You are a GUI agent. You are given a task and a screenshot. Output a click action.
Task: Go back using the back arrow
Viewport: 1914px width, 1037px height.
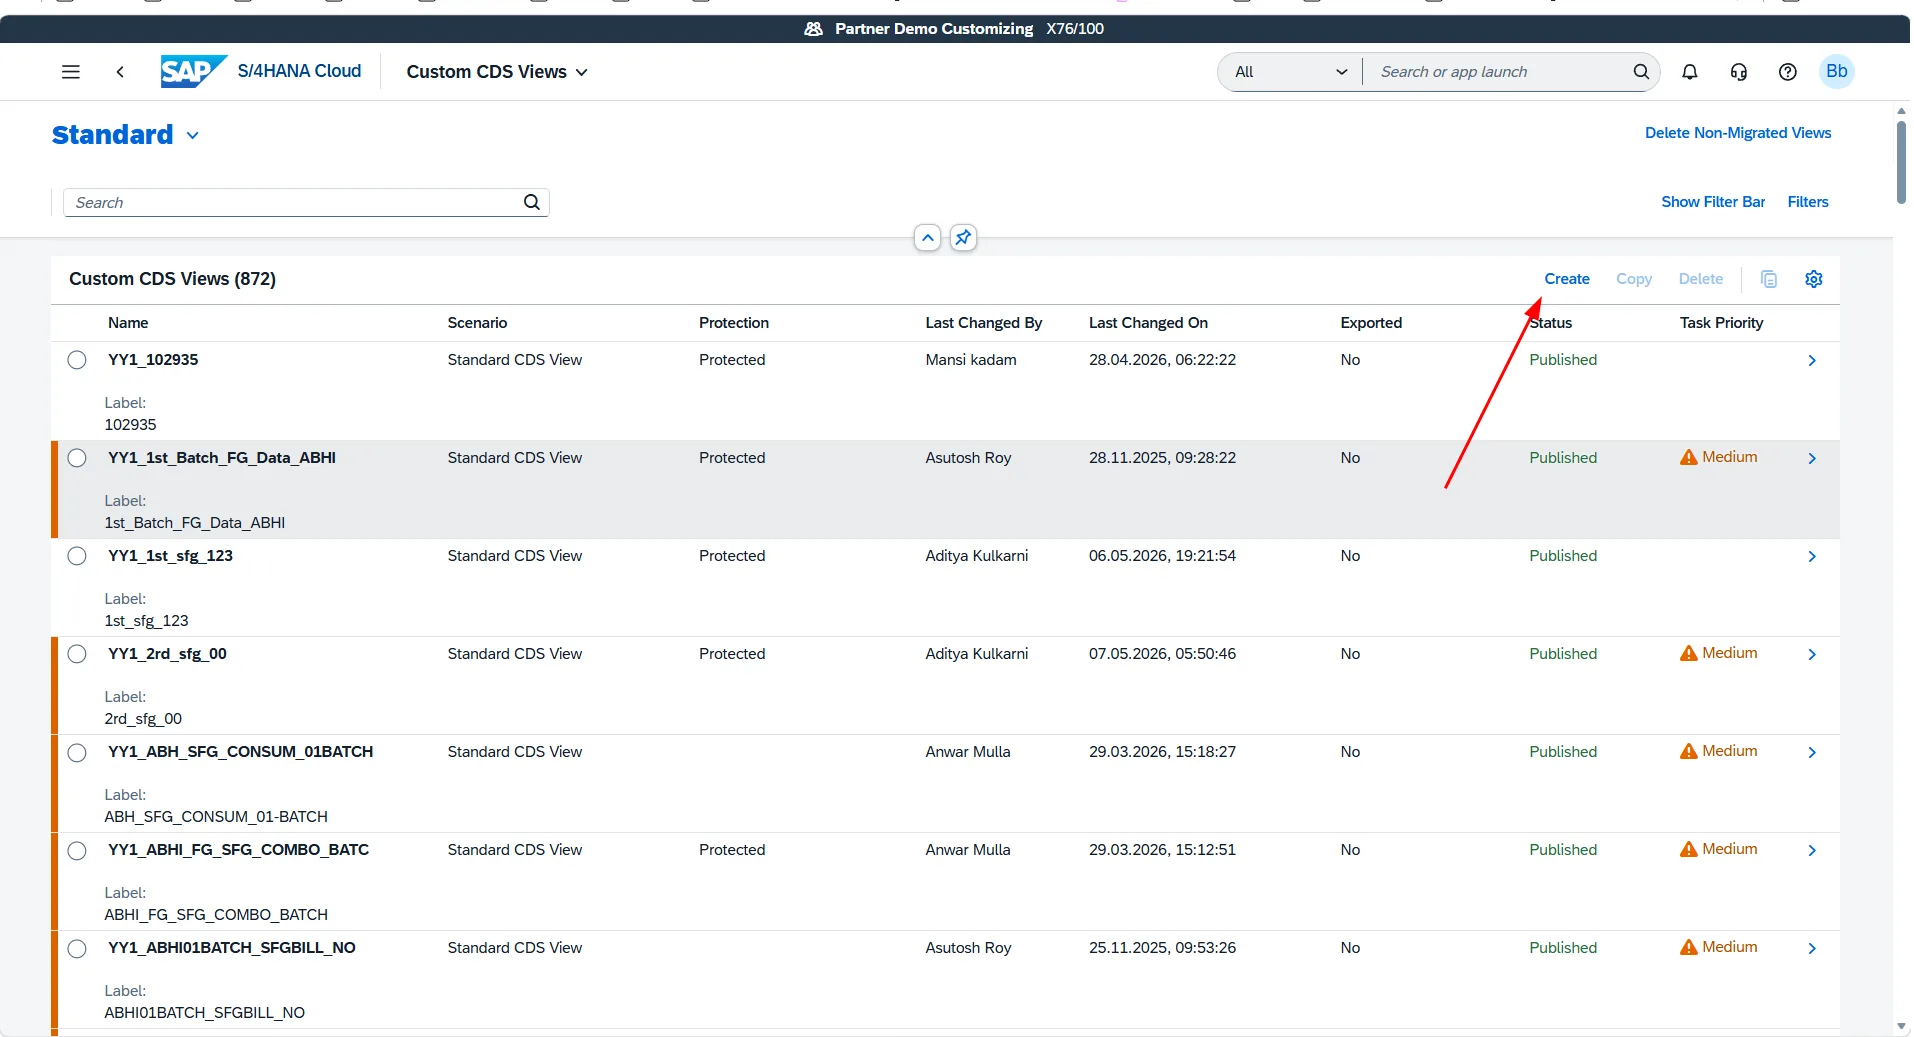point(120,72)
